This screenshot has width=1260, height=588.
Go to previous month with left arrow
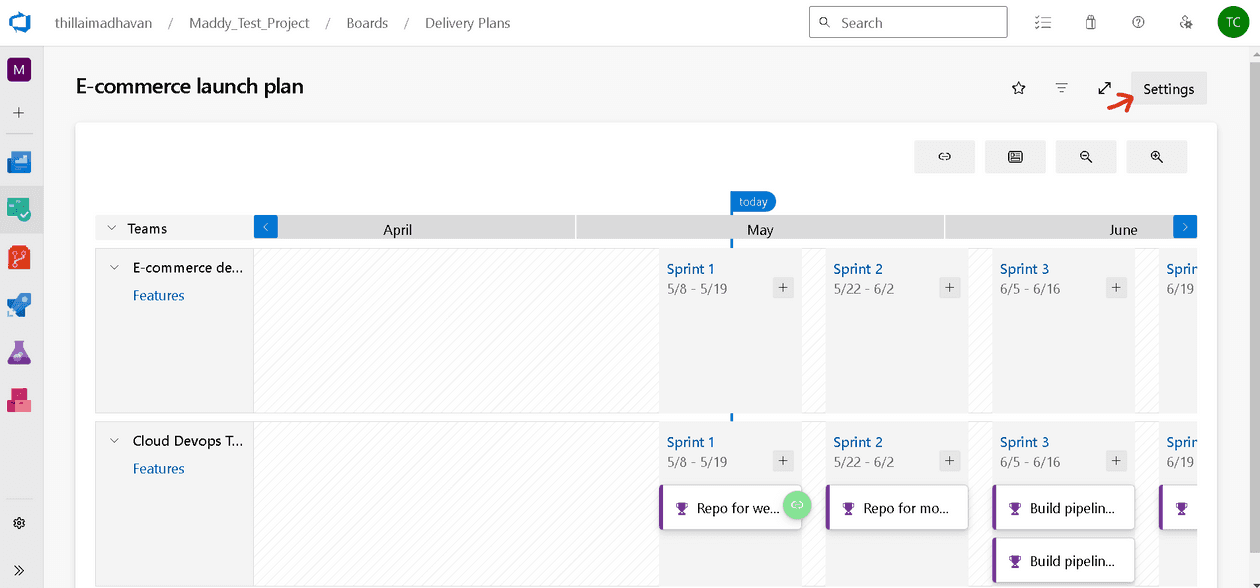coord(266,227)
